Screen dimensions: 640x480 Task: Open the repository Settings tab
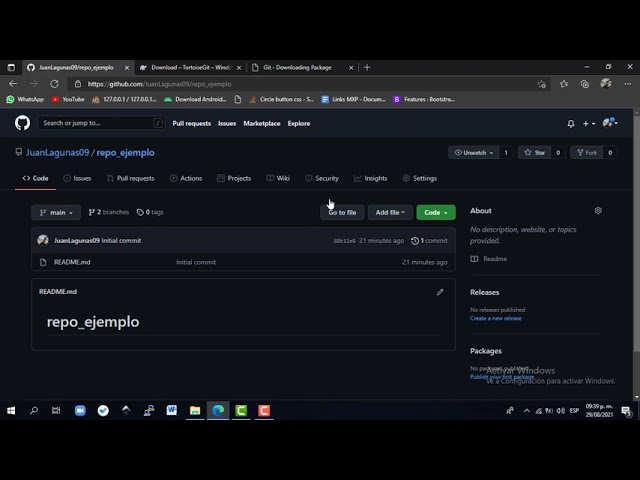point(420,178)
